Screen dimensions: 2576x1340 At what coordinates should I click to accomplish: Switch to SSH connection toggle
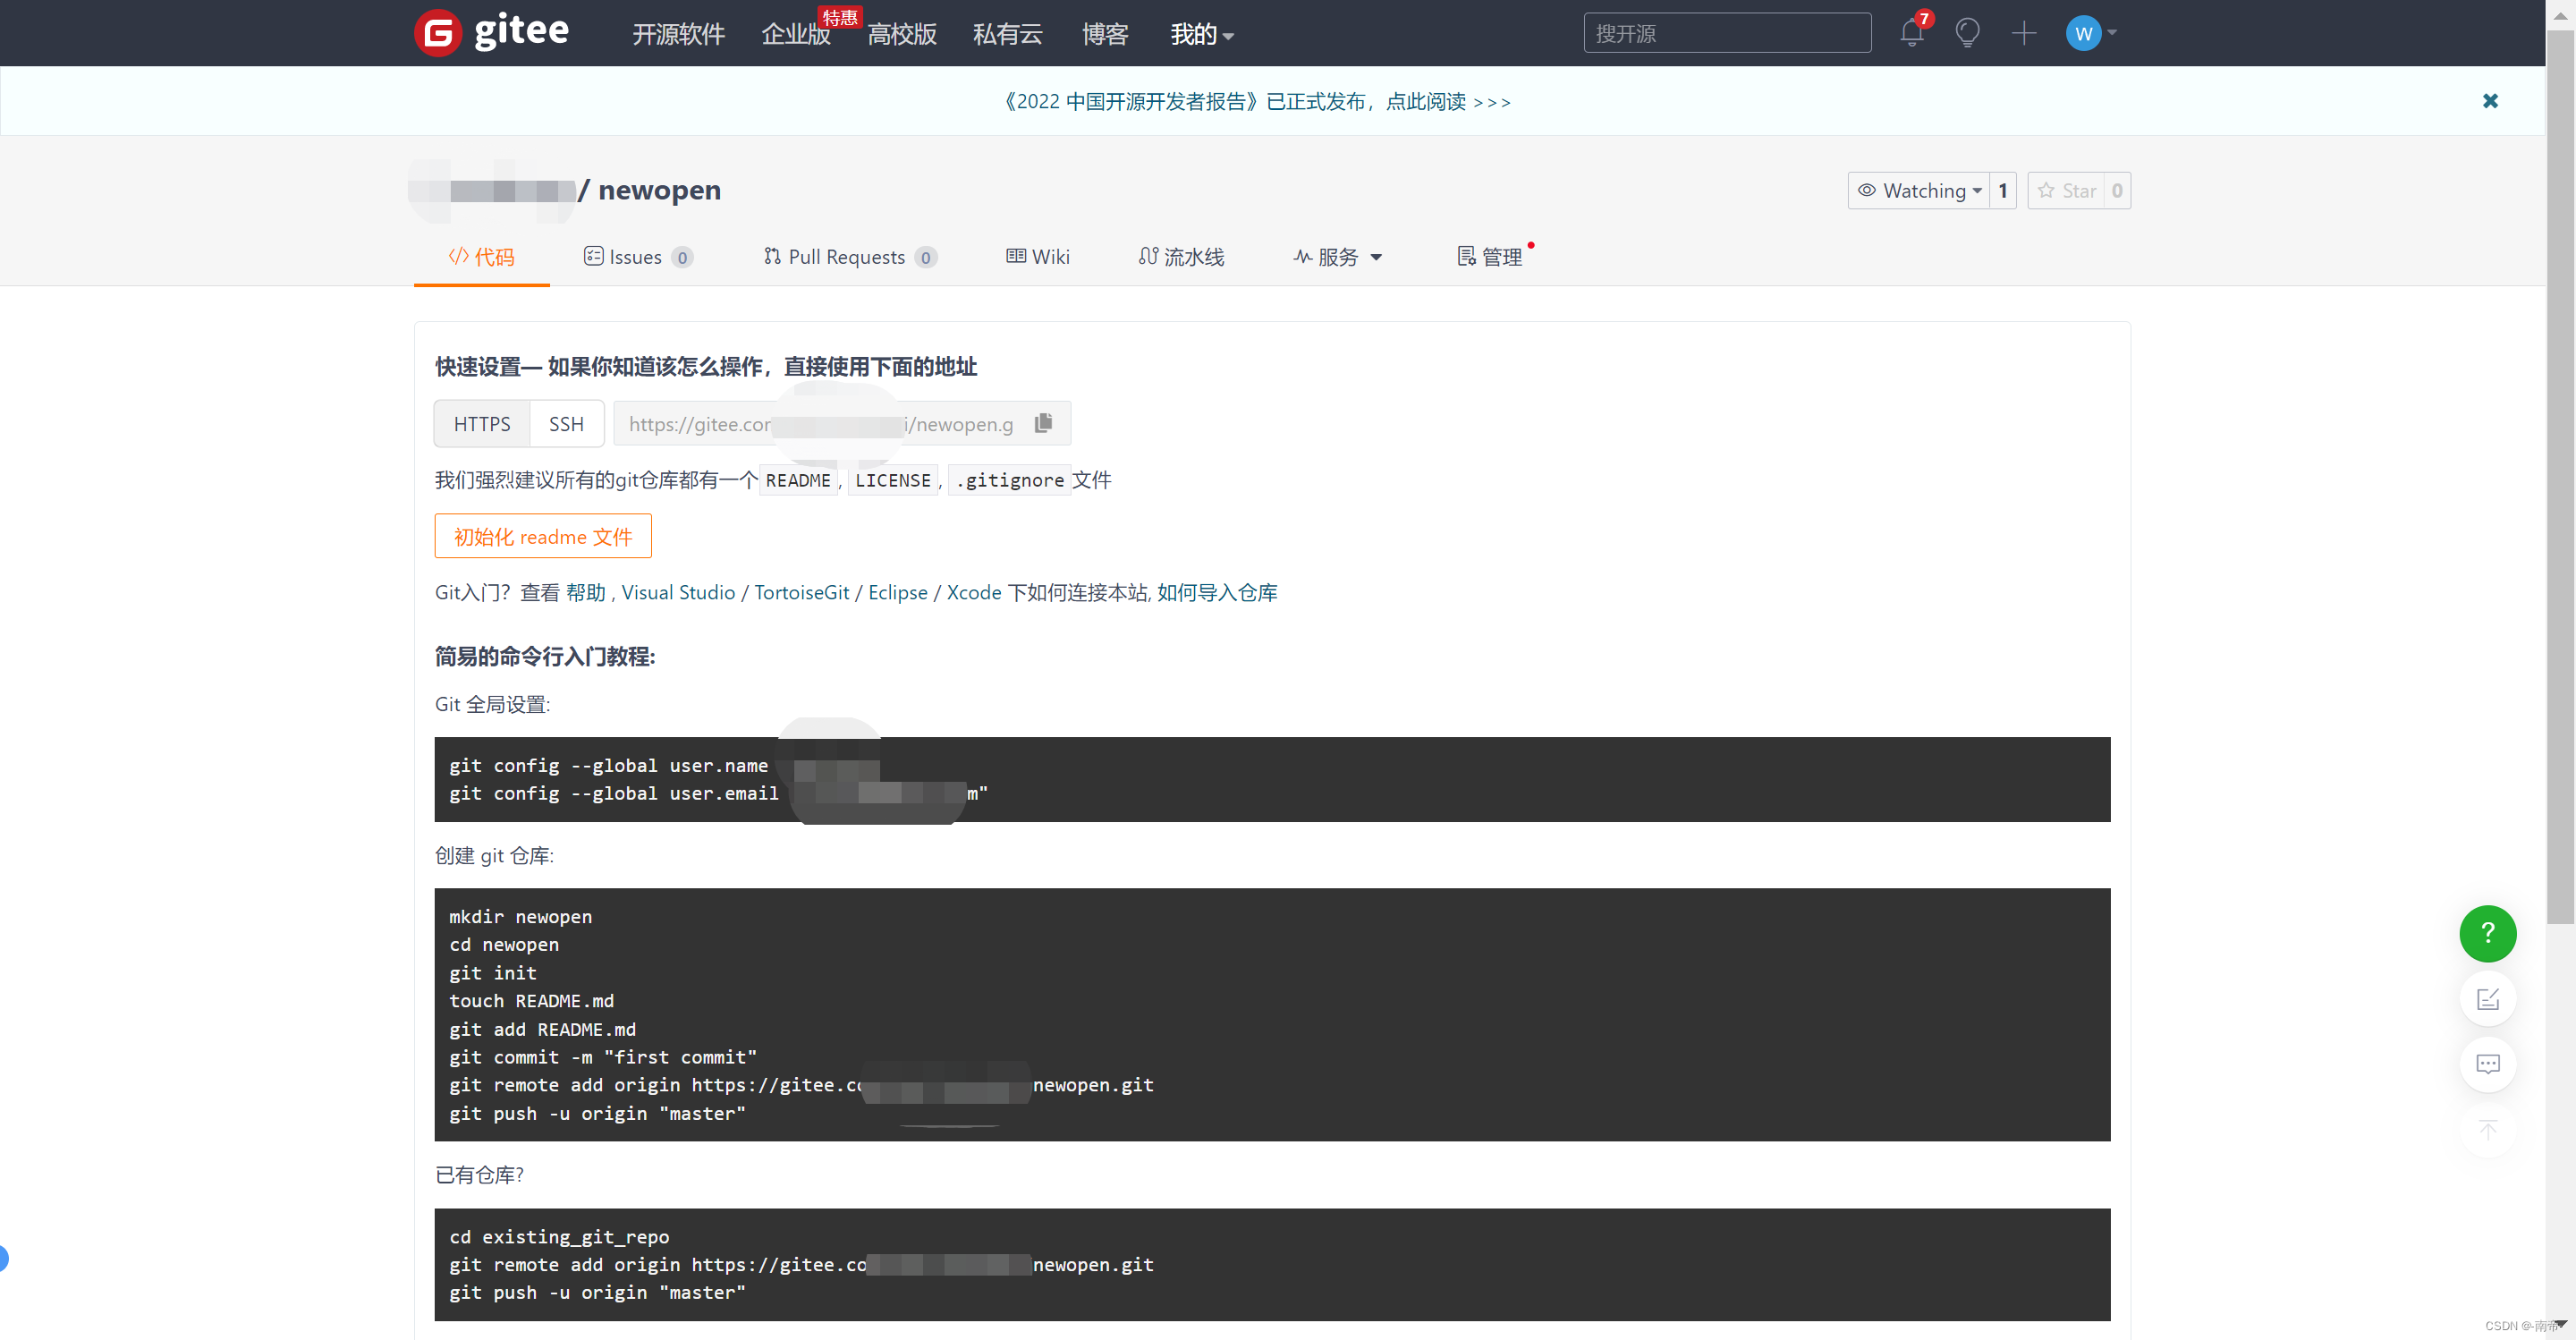tap(569, 425)
